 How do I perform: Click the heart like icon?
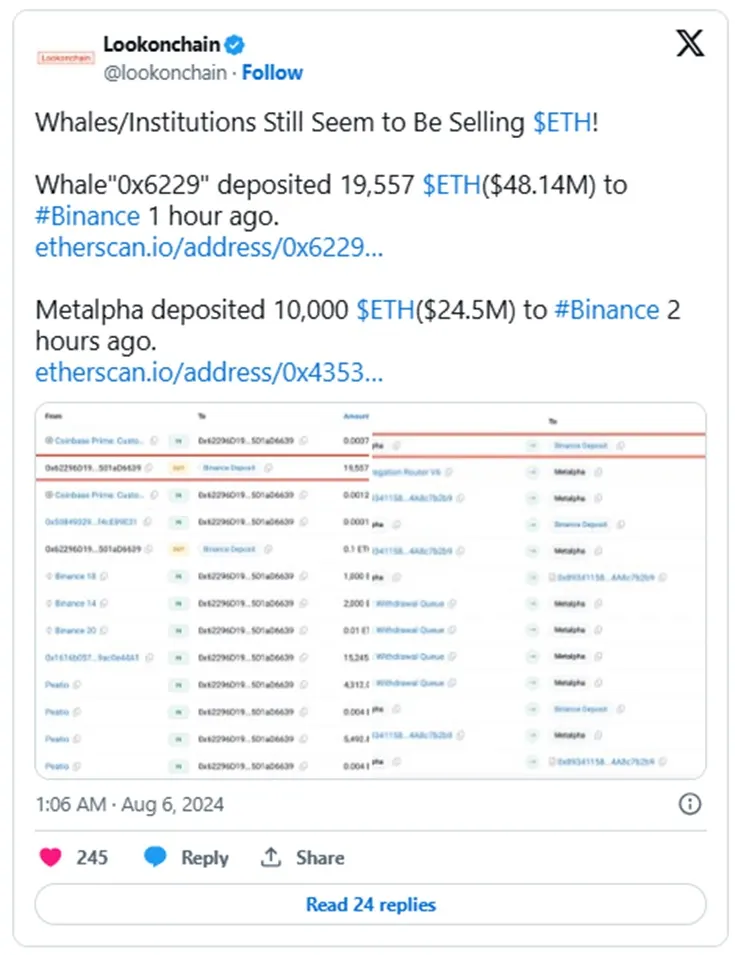[x=51, y=857]
